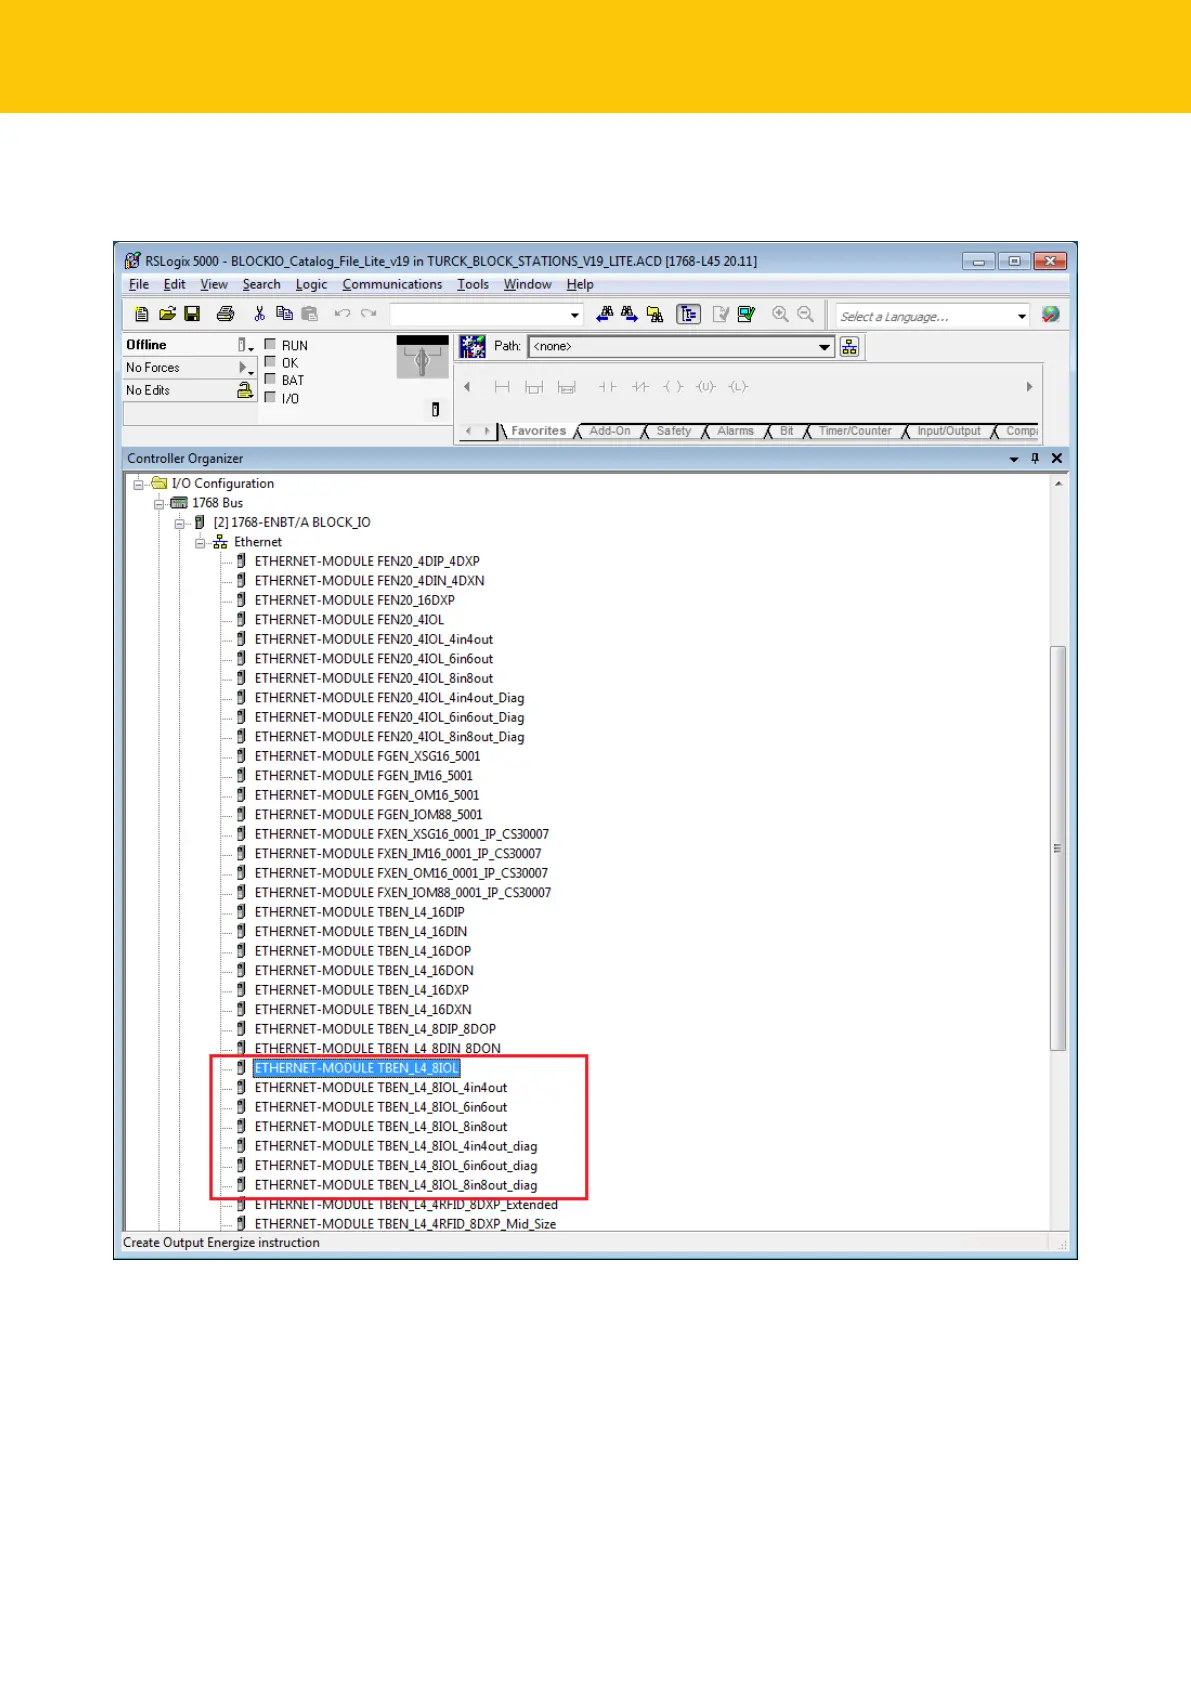Collapse the 1768 Bus node
The image size is (1191, 1684).
pos(159,504)
